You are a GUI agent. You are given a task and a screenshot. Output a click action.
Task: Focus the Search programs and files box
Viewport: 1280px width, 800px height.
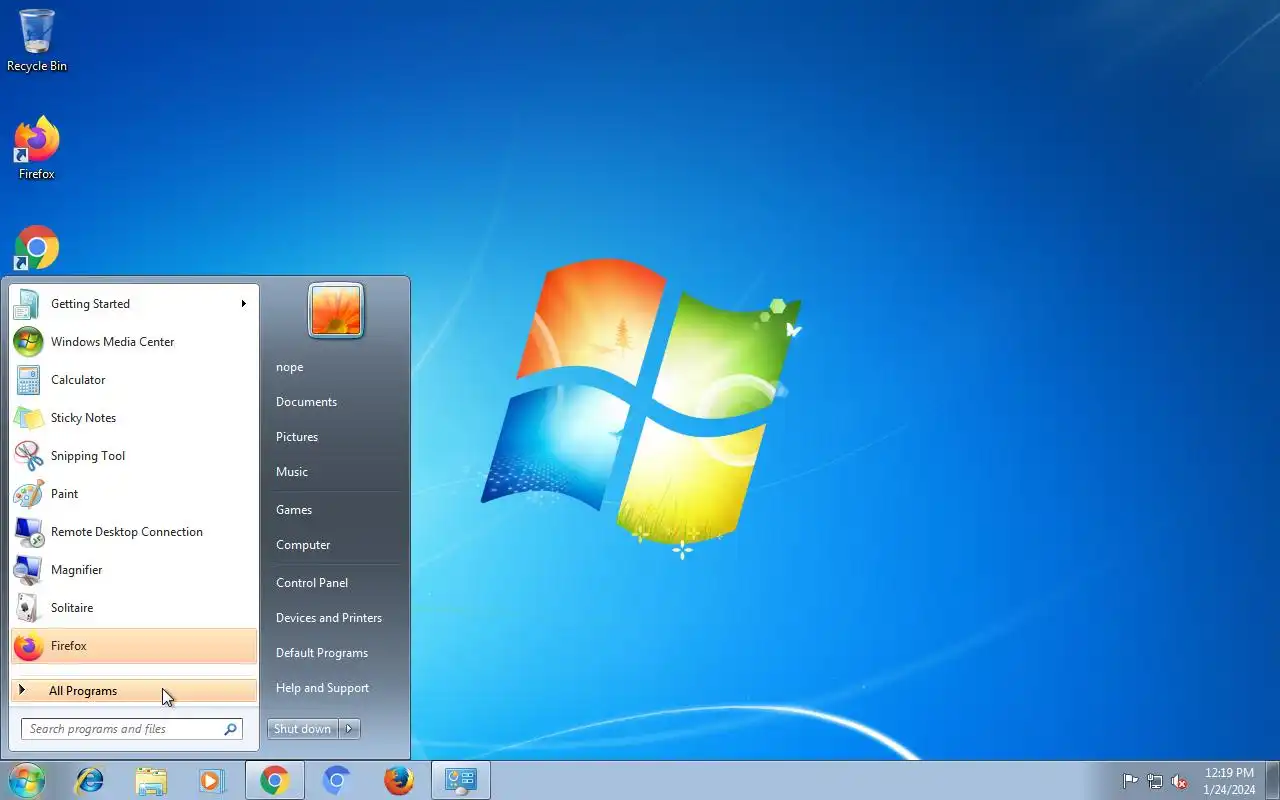pyautogui.click(x=132, y=729)
